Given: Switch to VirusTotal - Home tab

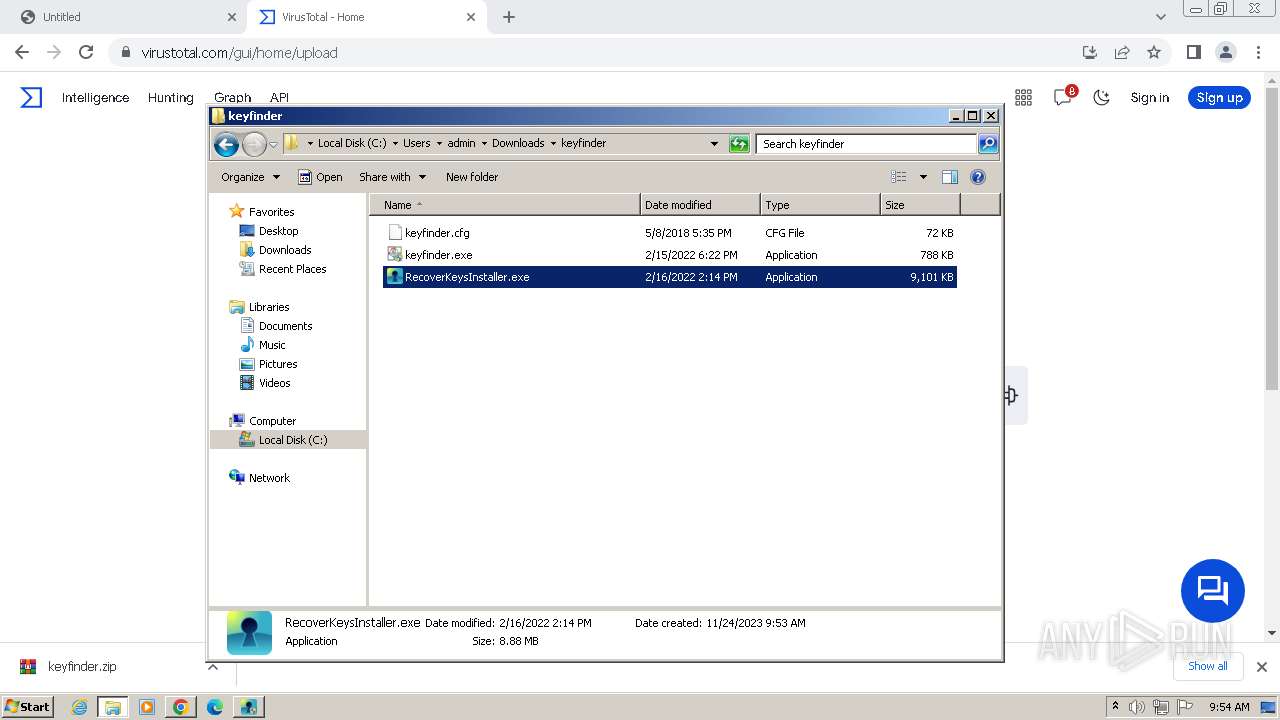Looking at the screenshot, I should click(x=366, y=17).
